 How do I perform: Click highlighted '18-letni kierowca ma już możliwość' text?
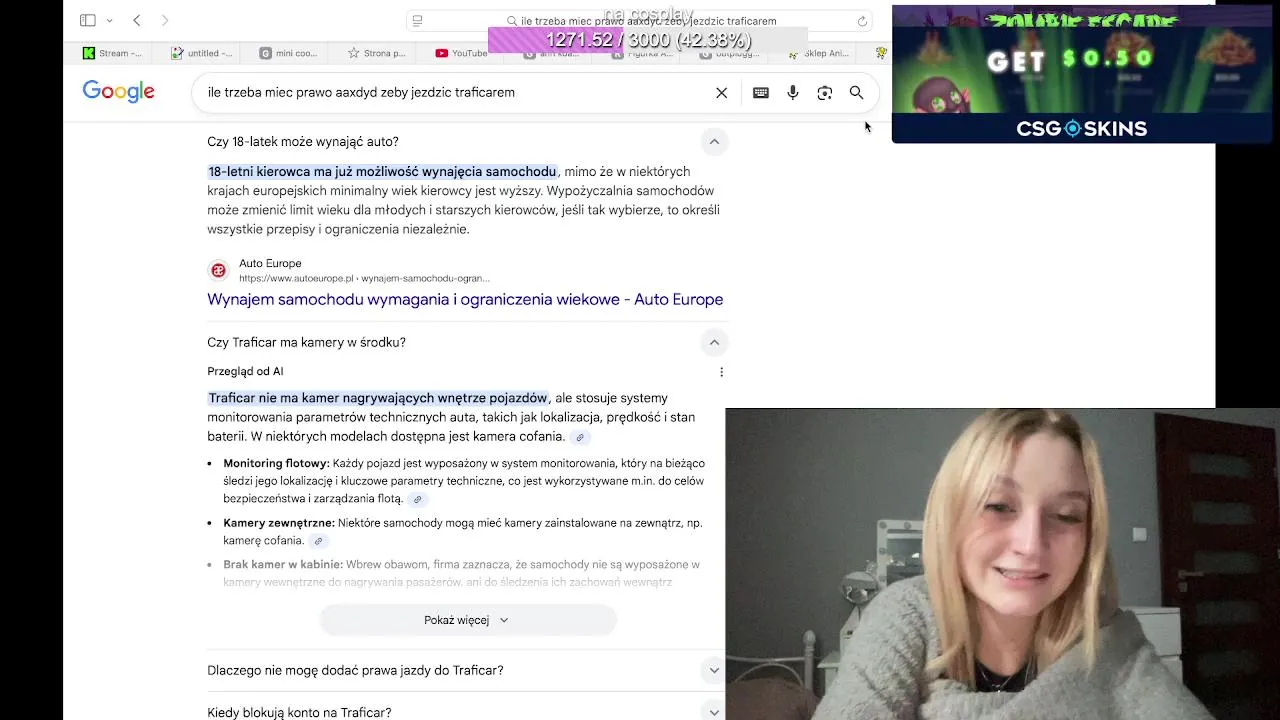click(x=382, y=172)
